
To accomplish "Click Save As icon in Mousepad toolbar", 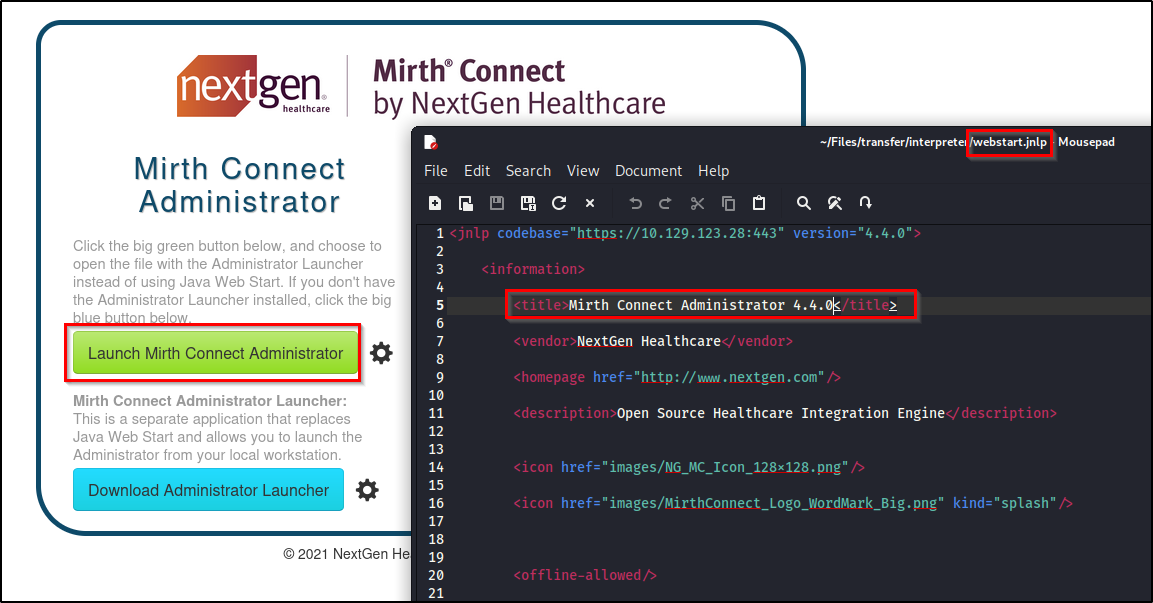I will (x=528, y=203).
